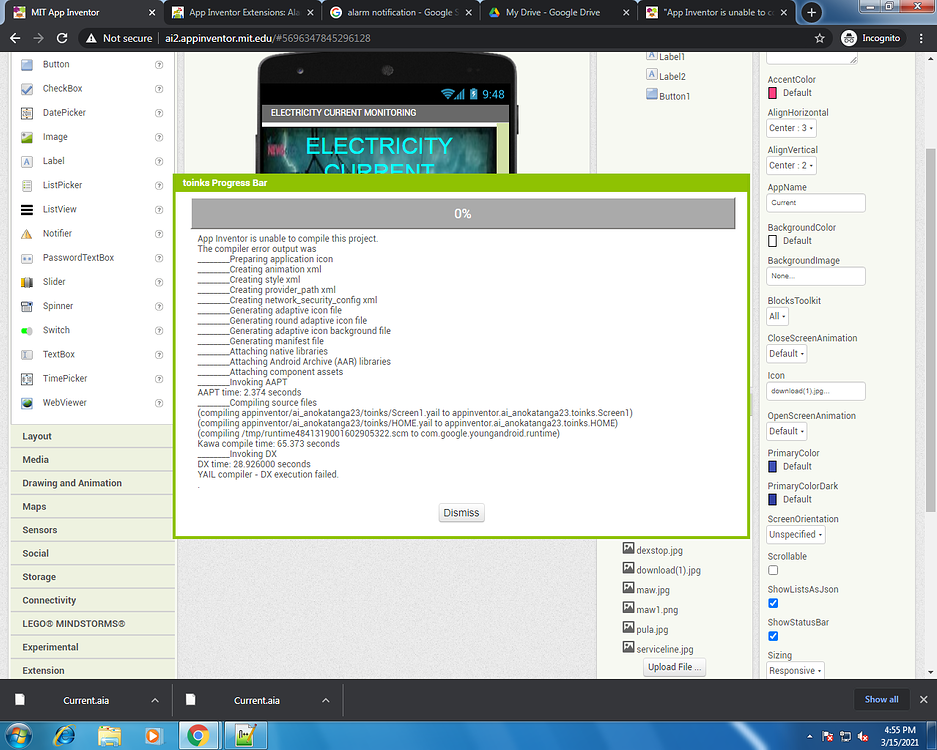This screenshot has height=750, width=937.
Task: Click the Upload File button in Media
Action: click(674, 666)
